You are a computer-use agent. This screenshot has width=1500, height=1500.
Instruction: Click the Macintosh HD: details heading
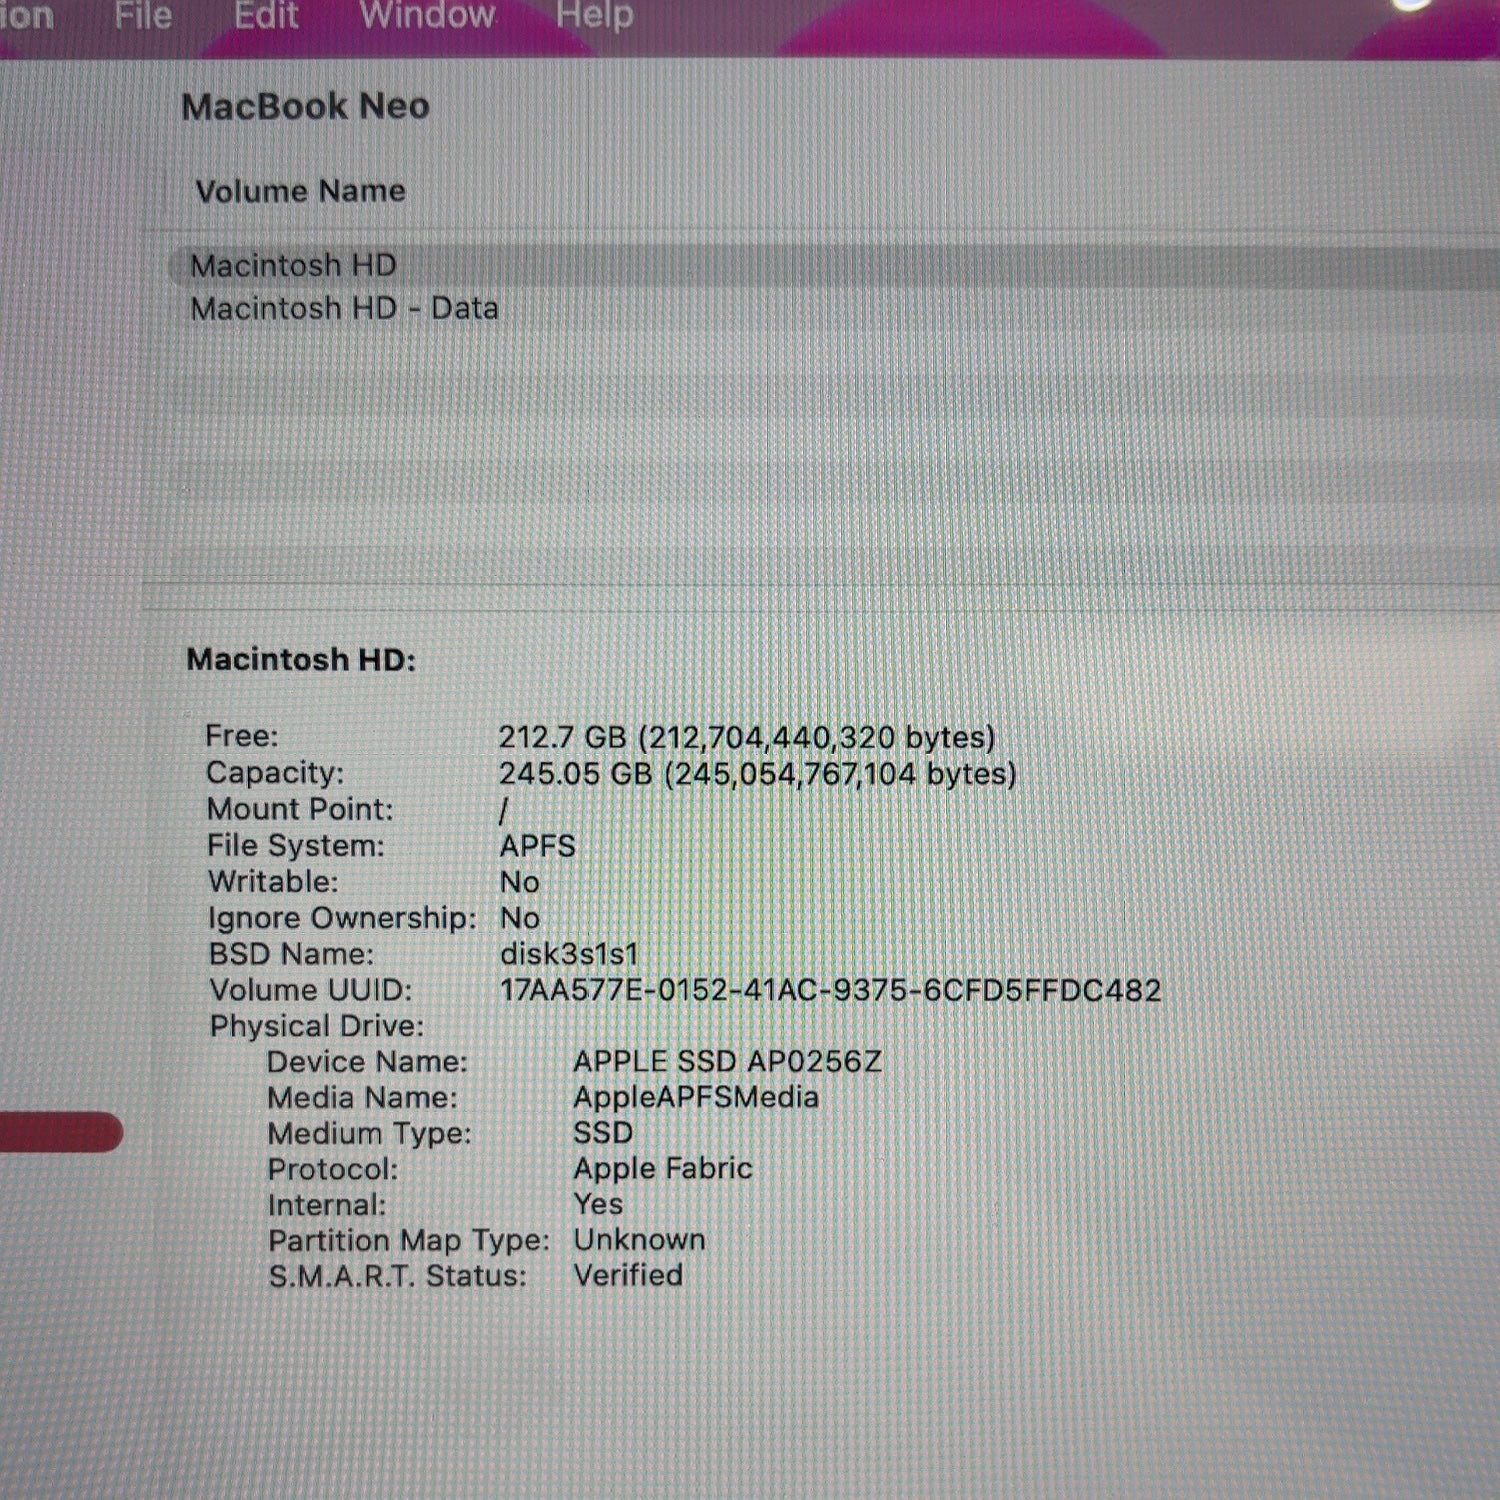(x=301, y=660)
